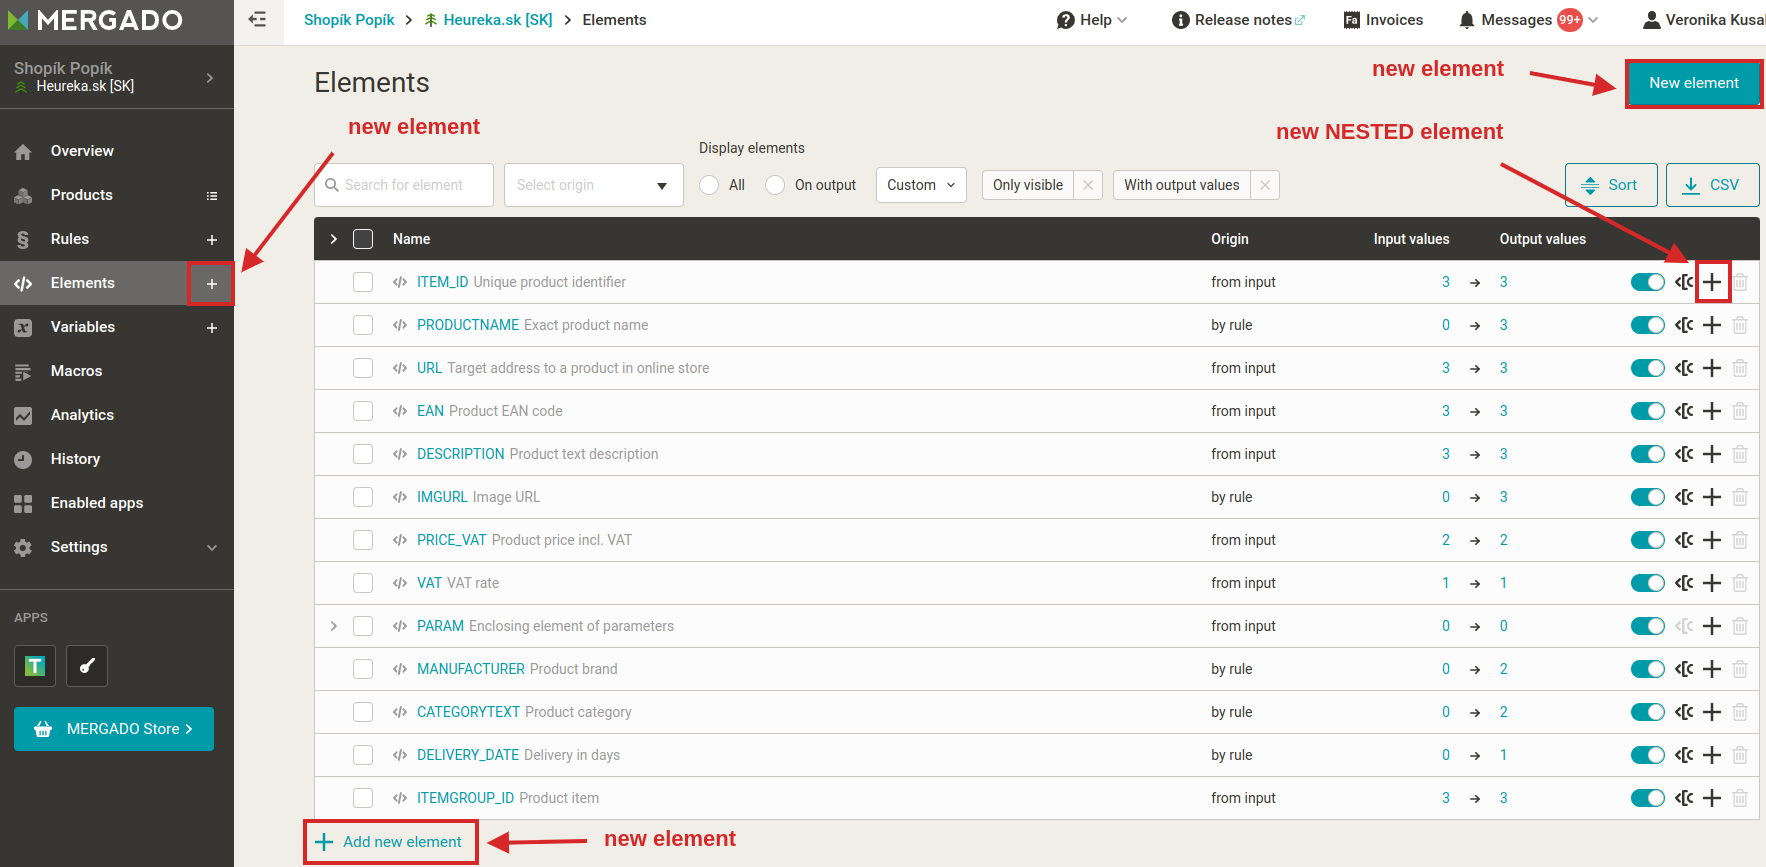Image resolution: width=1766 pixels, height=867 pixels.
Task: Open the Custom display dropdown
Action: tap(921, 185)
